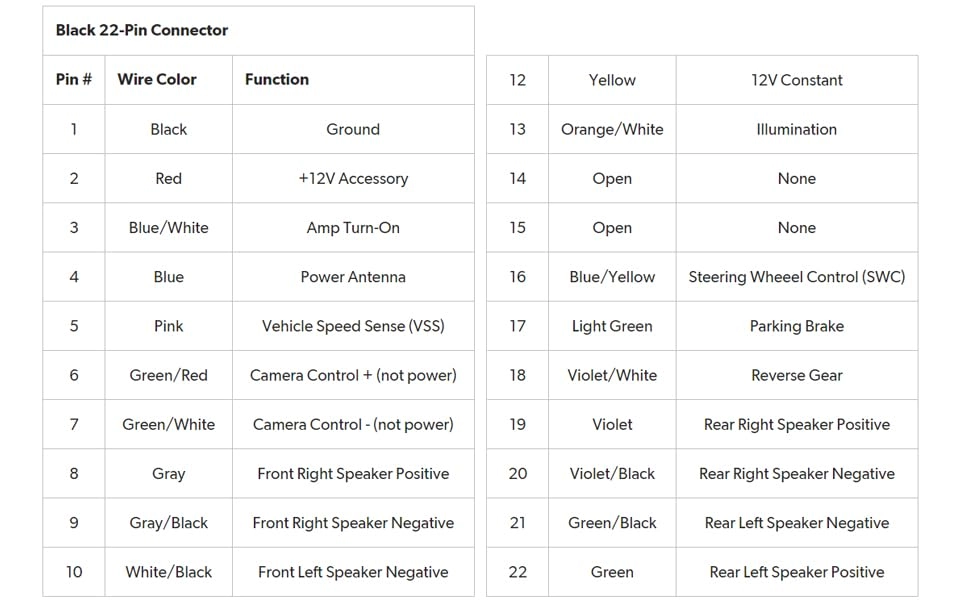
Task: Select the 'Reverse Gear' cell
Action: [x=797, y=375]
